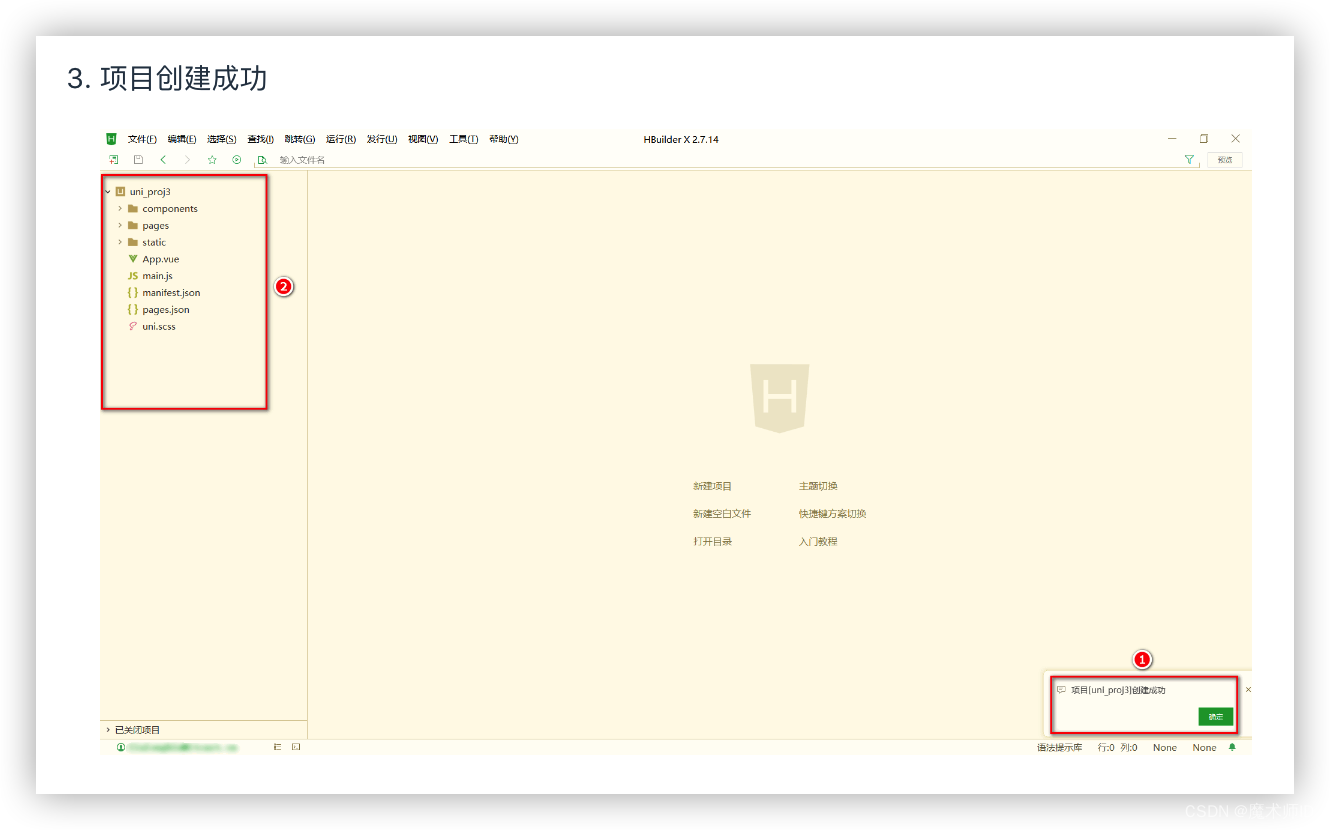Restore the HBuilder X window size
The height and width of the screenshot is (830, 1330).
coord(1204,139)
